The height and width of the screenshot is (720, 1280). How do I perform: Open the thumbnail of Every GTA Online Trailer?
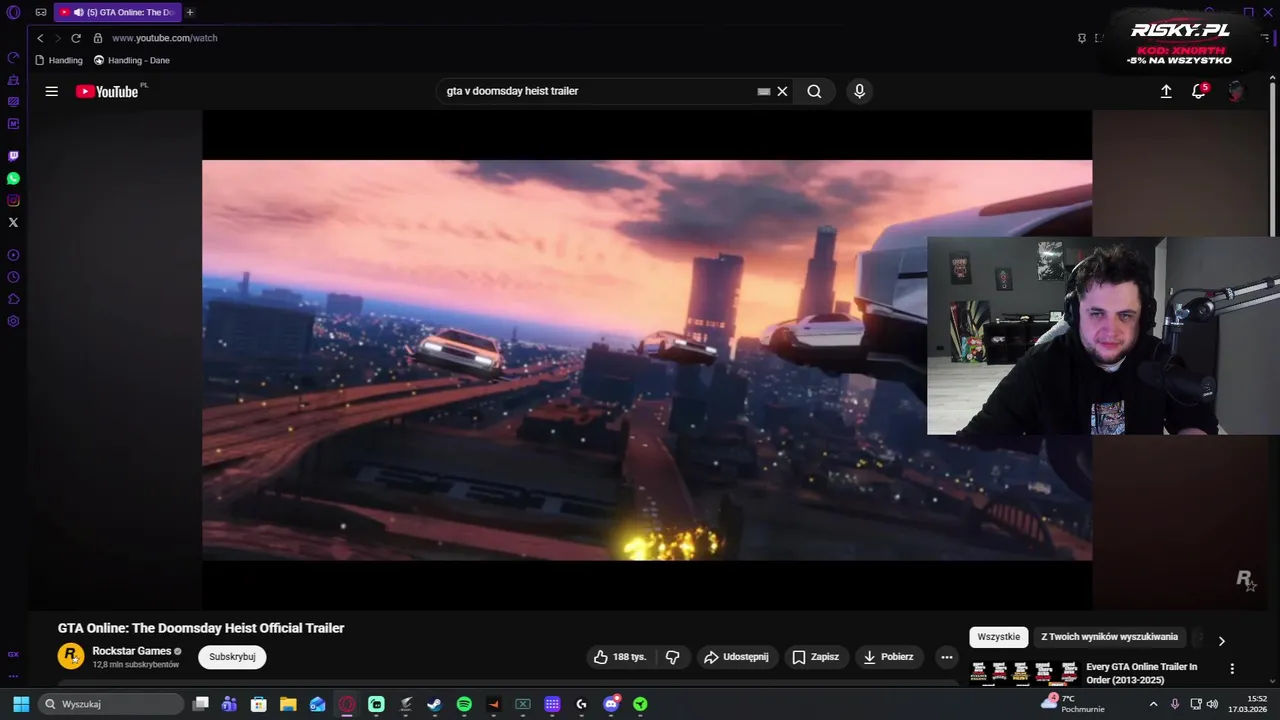click(1024, 673)
